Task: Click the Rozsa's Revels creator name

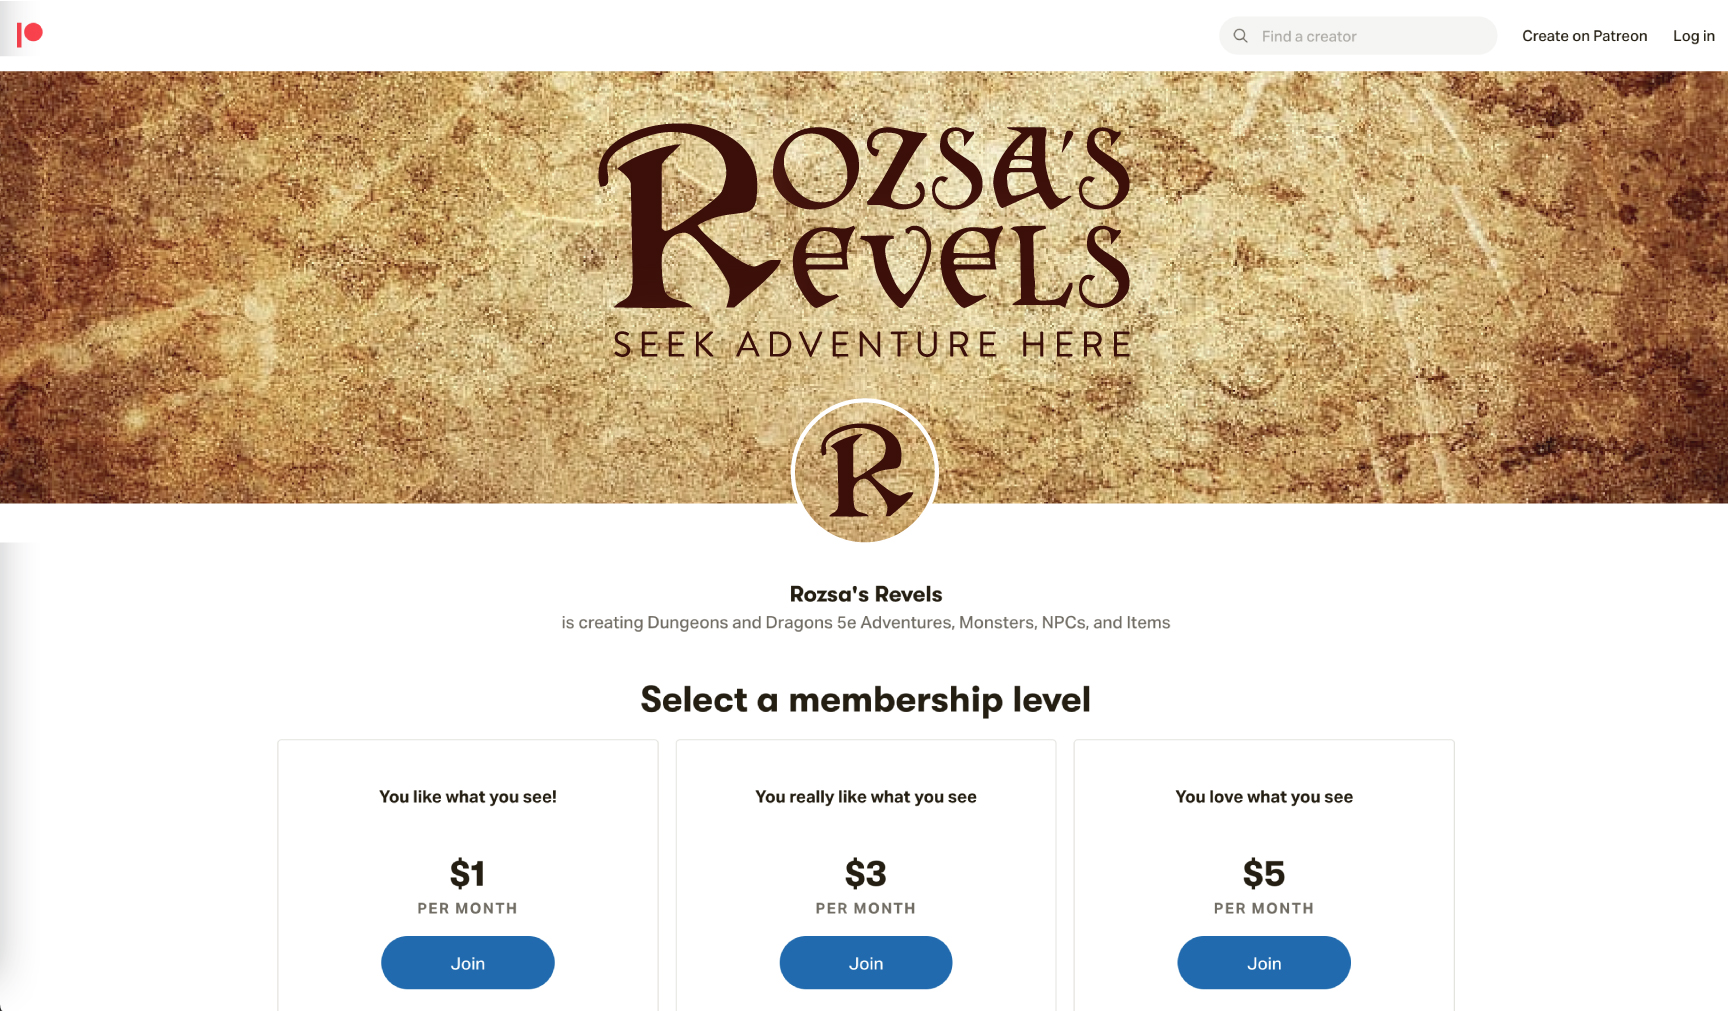Action: tap(866, 594)
